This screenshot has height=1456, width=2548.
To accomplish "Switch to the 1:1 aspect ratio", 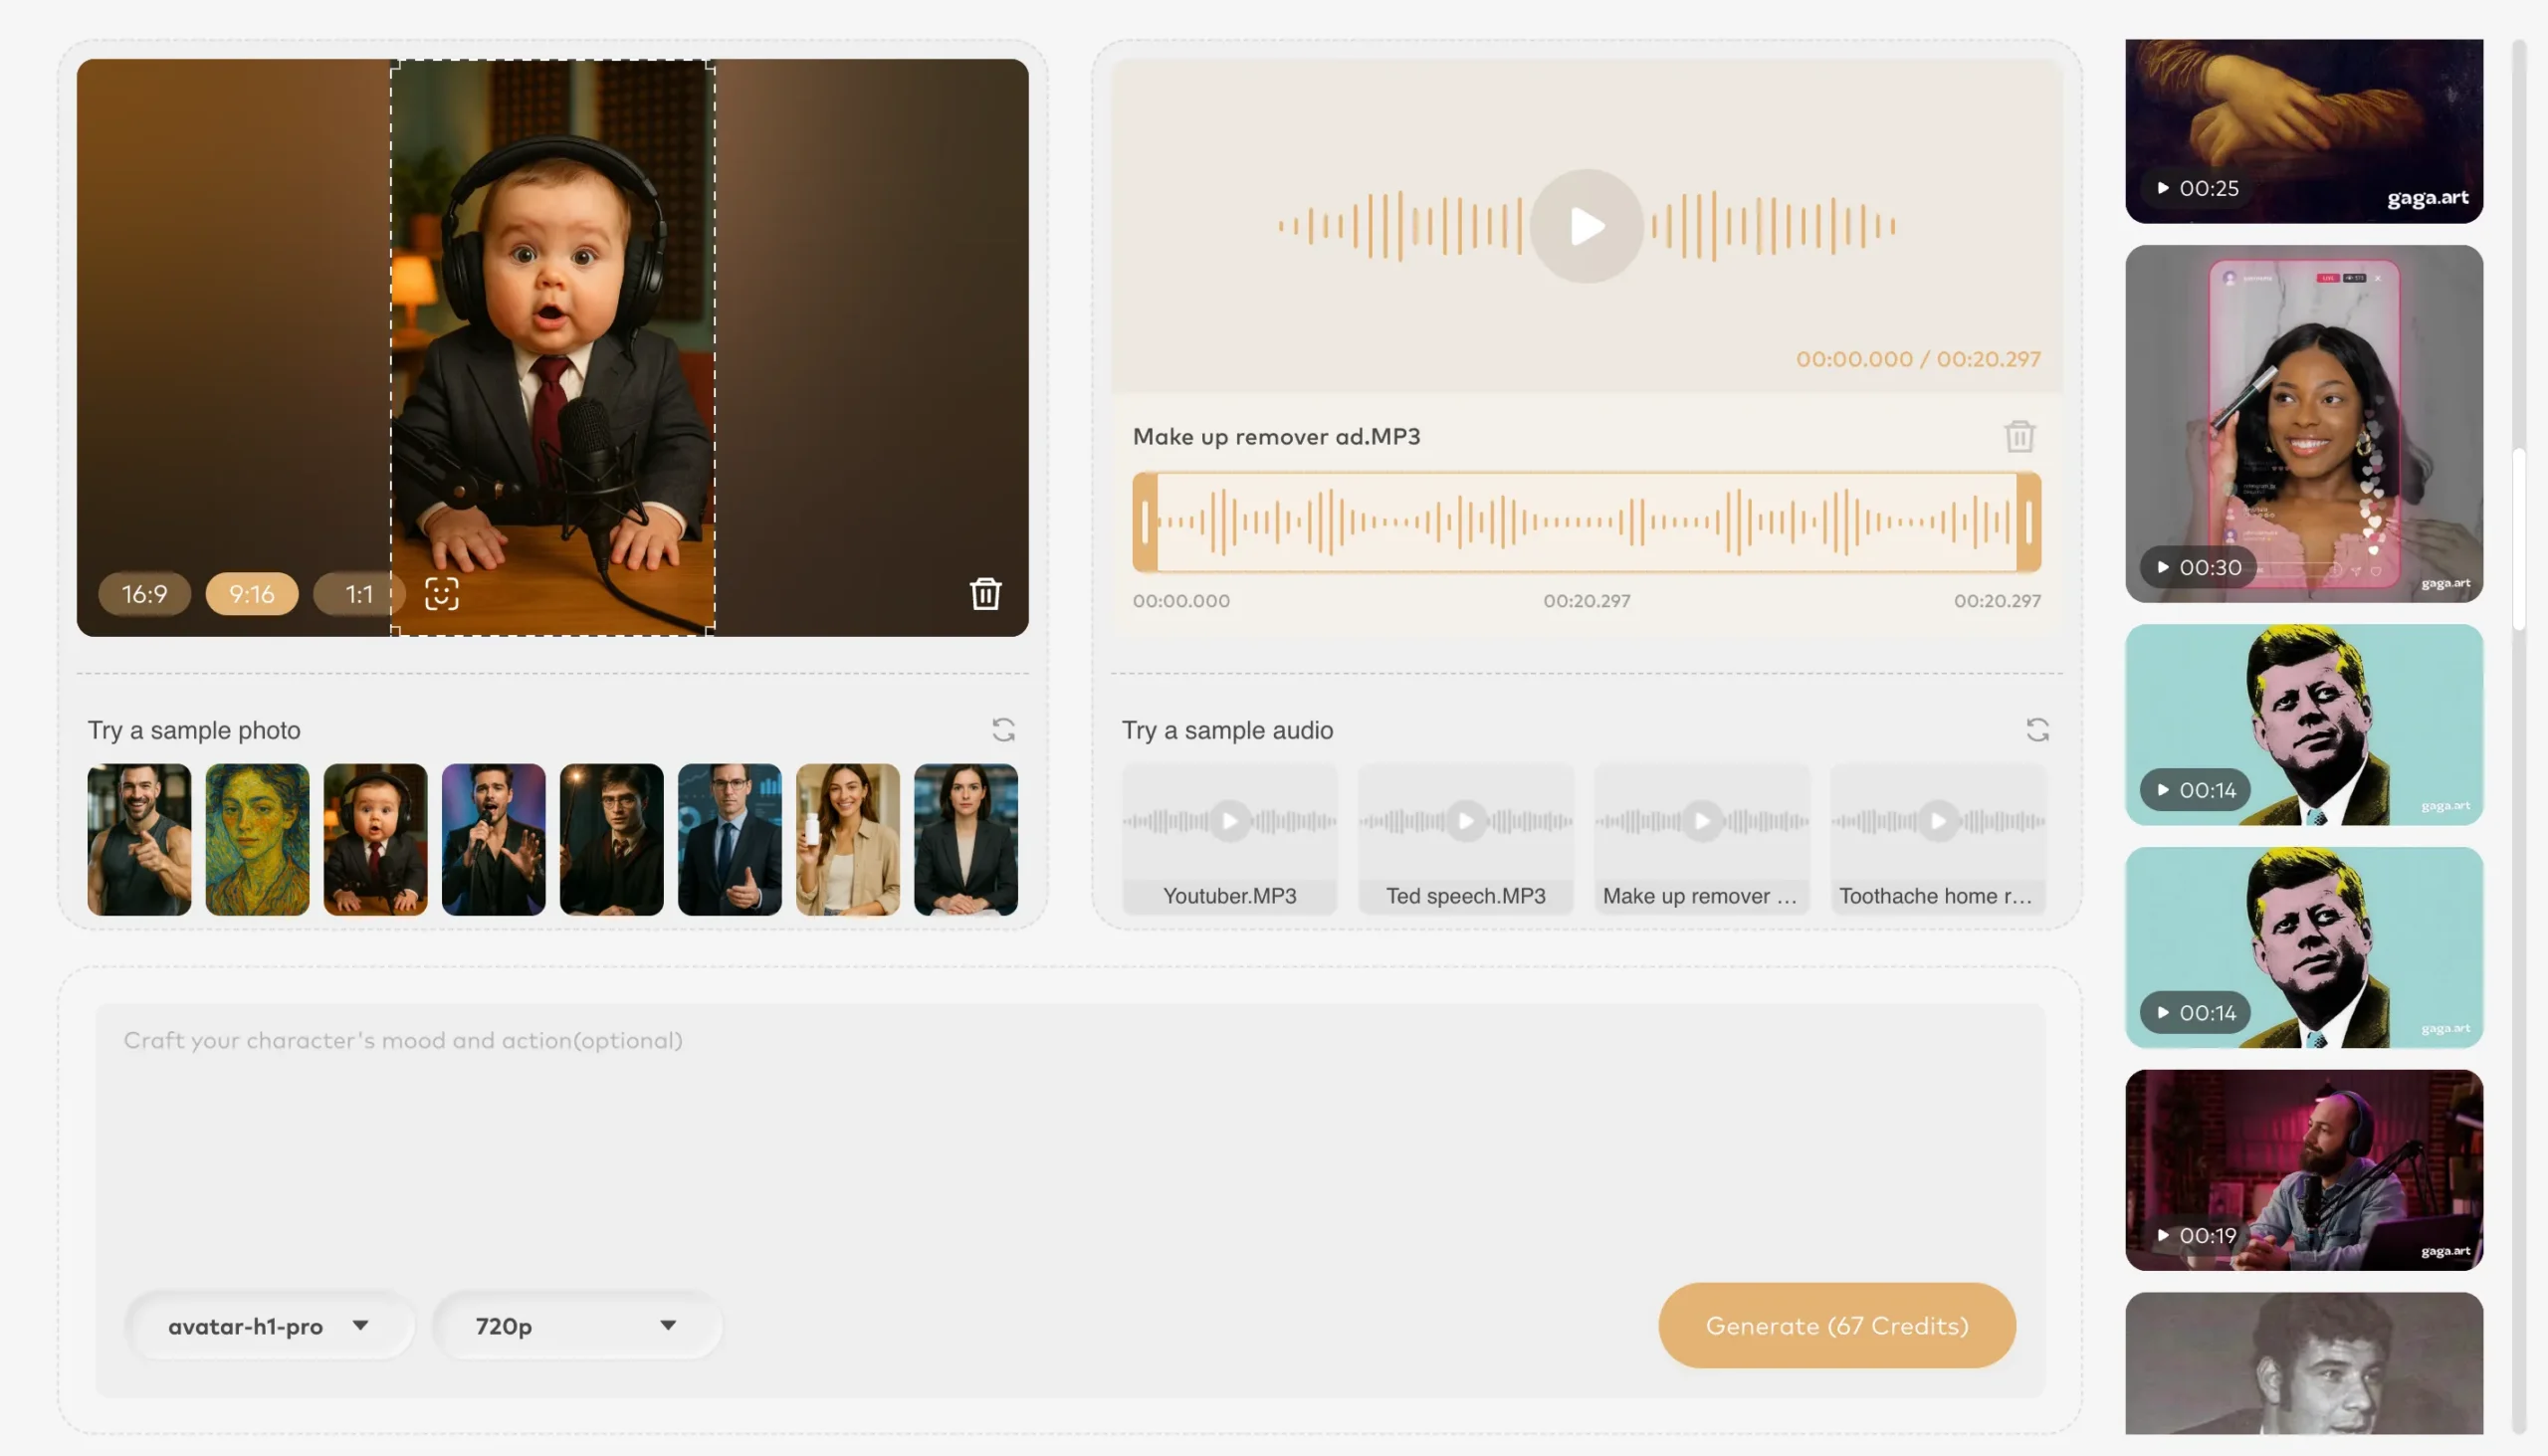I will pyautogui.click(x=358, y=593).
